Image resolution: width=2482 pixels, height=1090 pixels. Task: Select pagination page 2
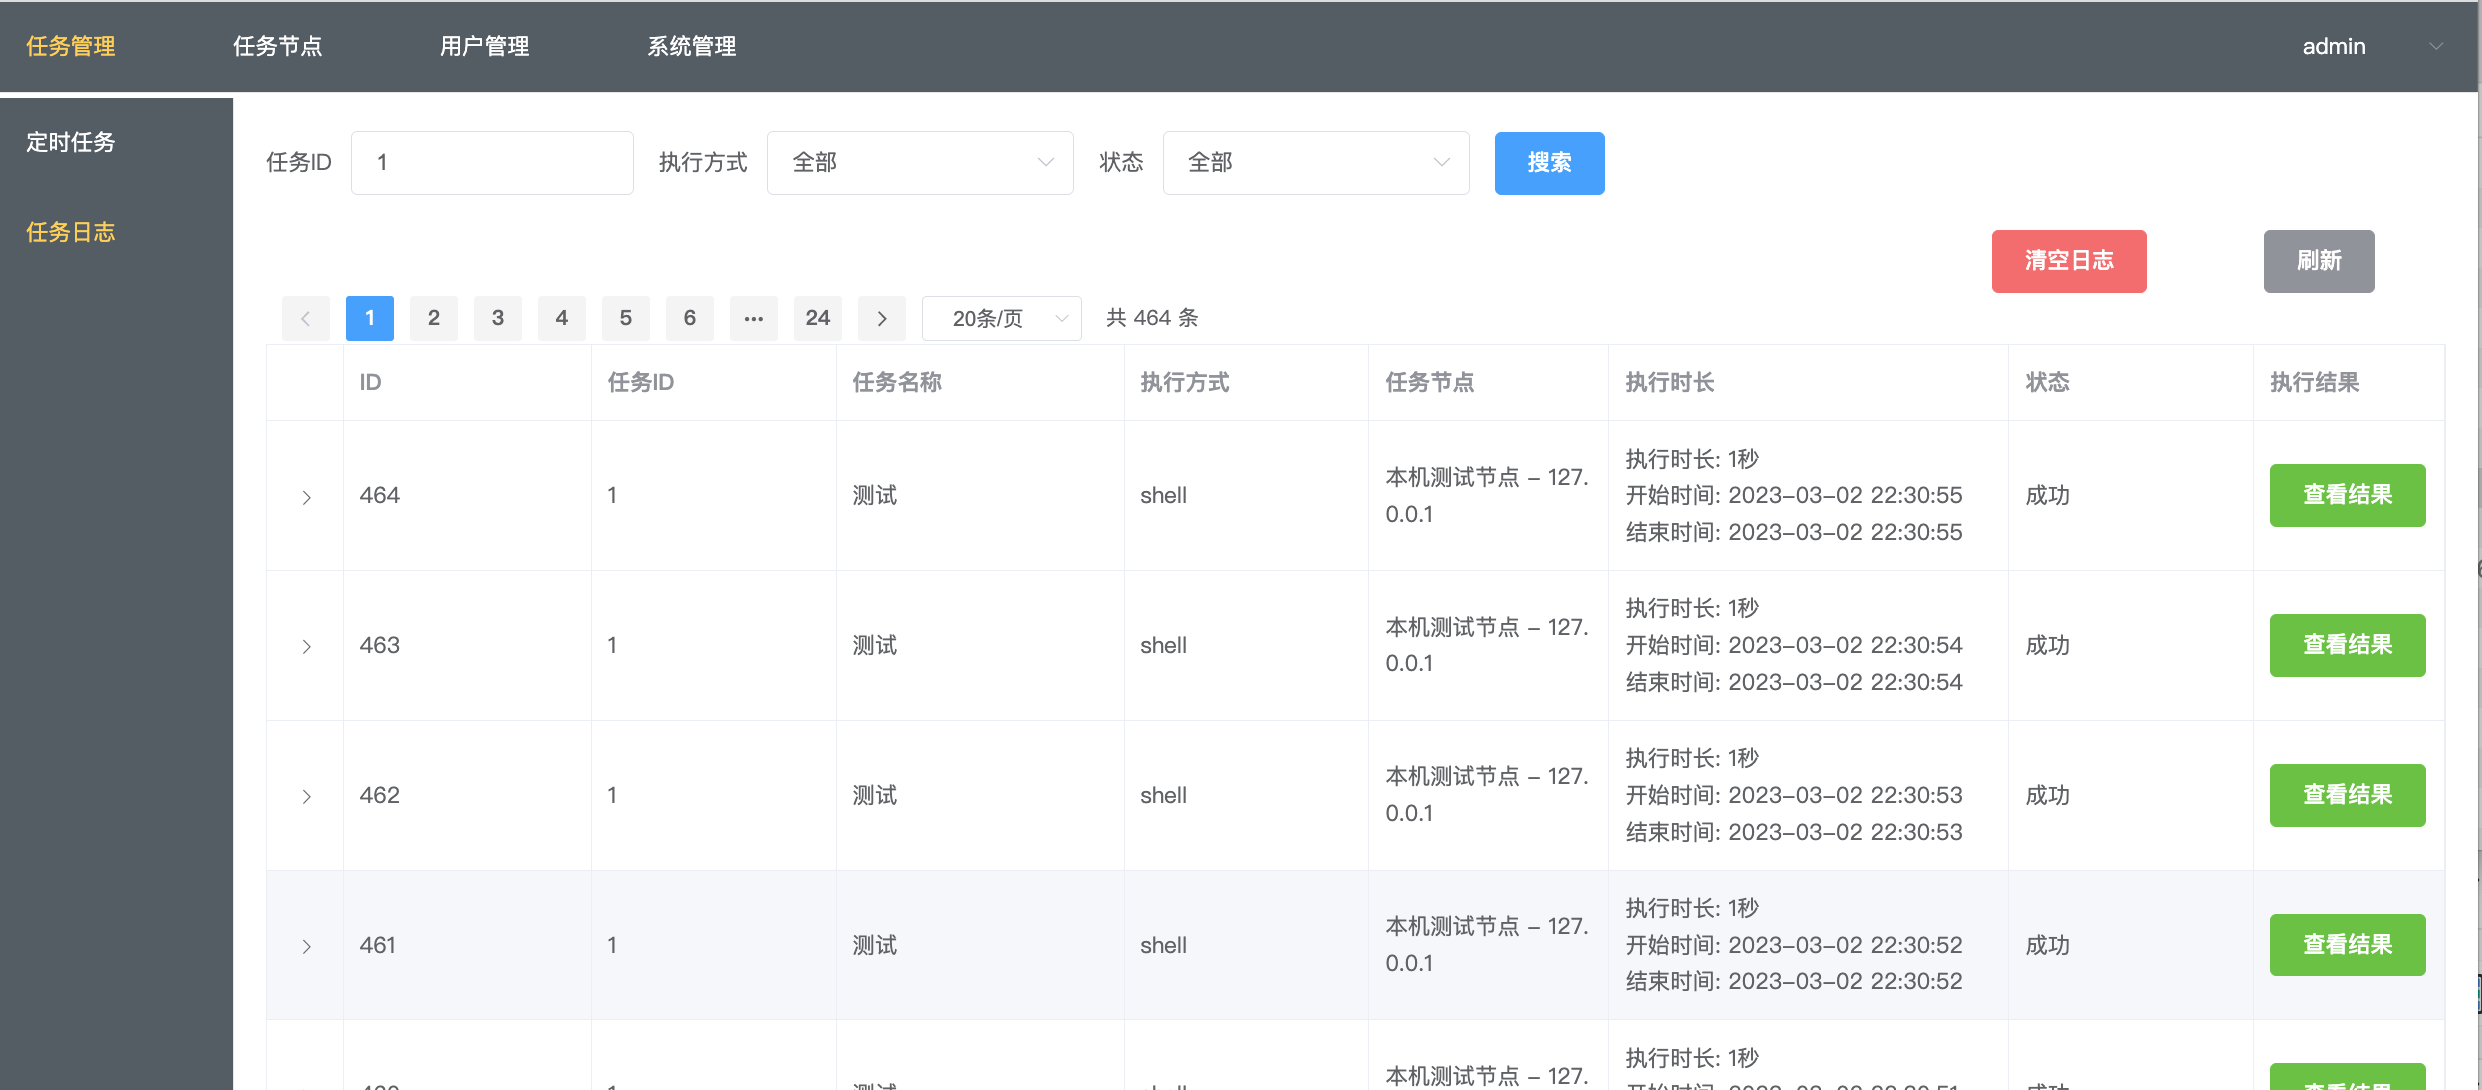434,318
